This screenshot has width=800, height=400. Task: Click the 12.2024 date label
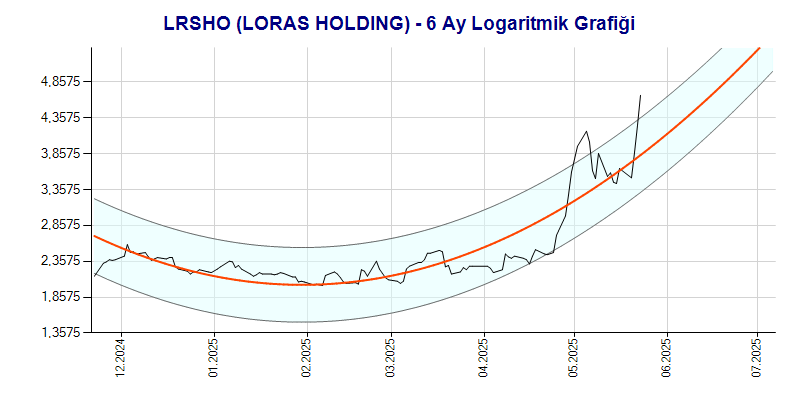click(121, 358)
